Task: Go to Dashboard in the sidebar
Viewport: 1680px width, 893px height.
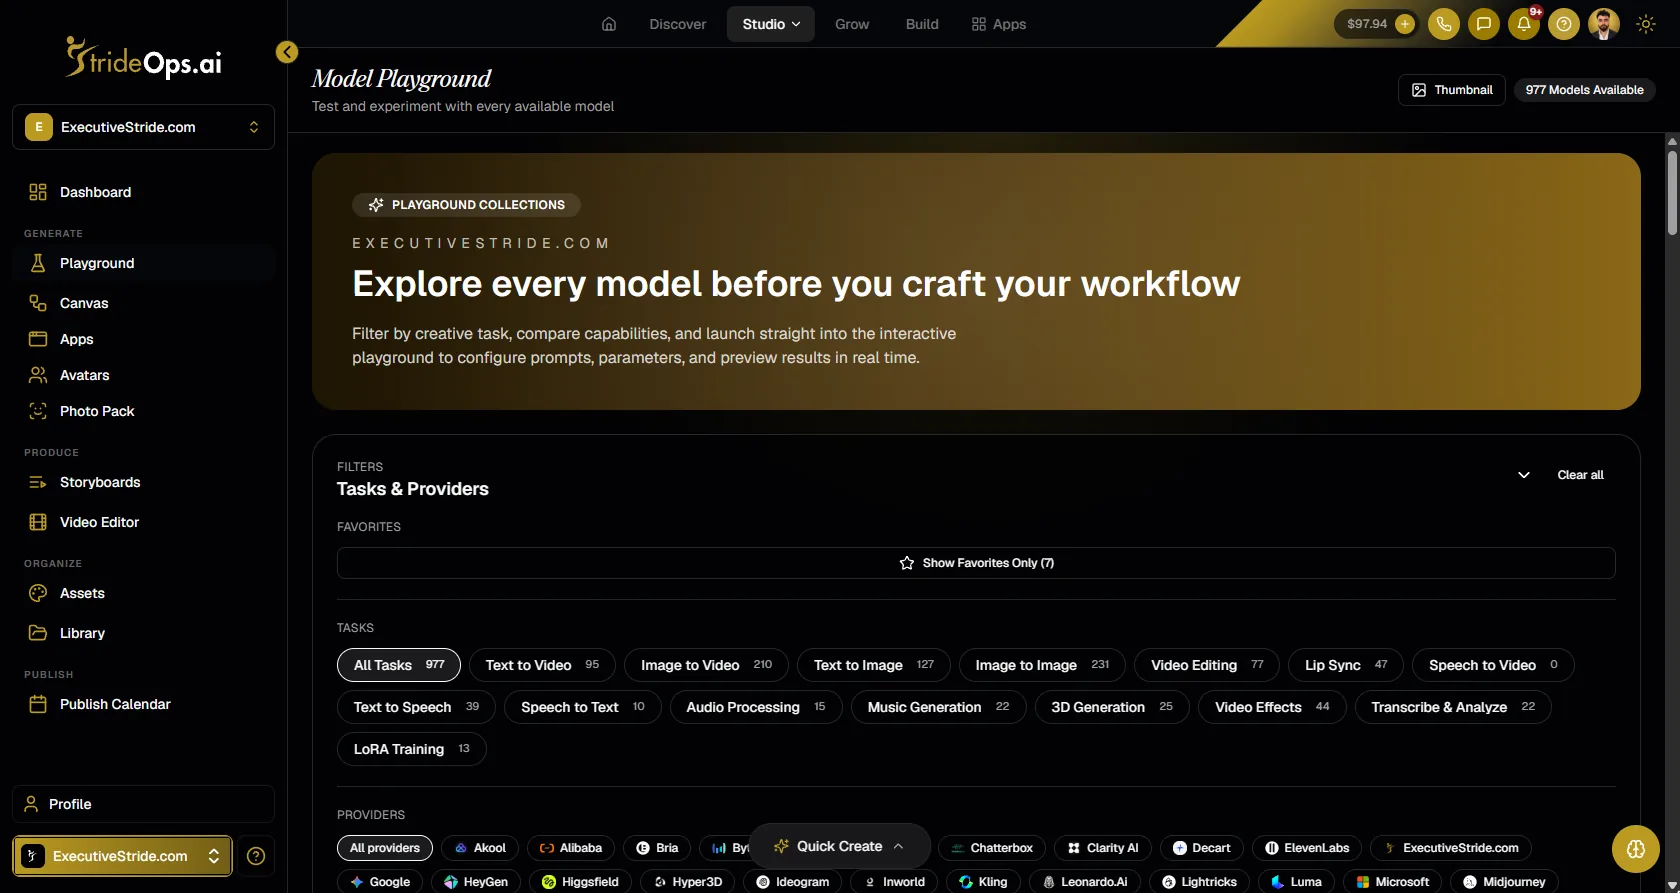Action: coord(143,192)
